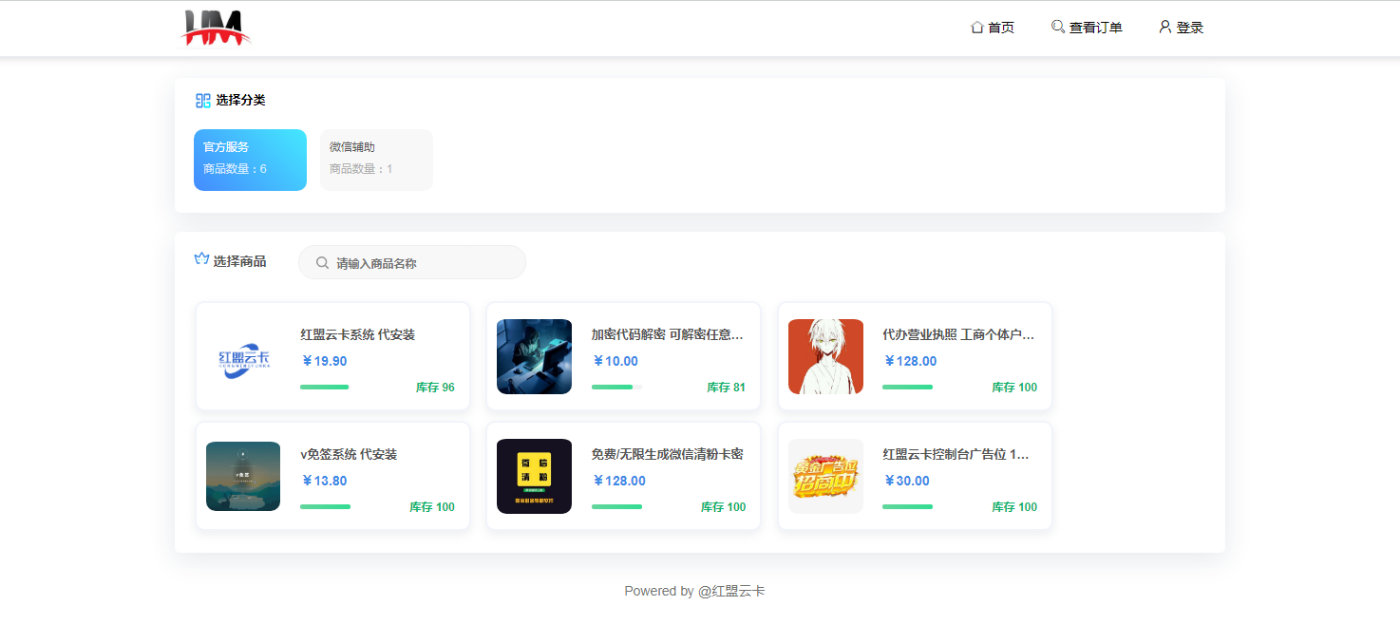The height and width of the screenshot is (621, 1400).
Task: Click the 登录 link to sign in
Action: point(1188,27)
